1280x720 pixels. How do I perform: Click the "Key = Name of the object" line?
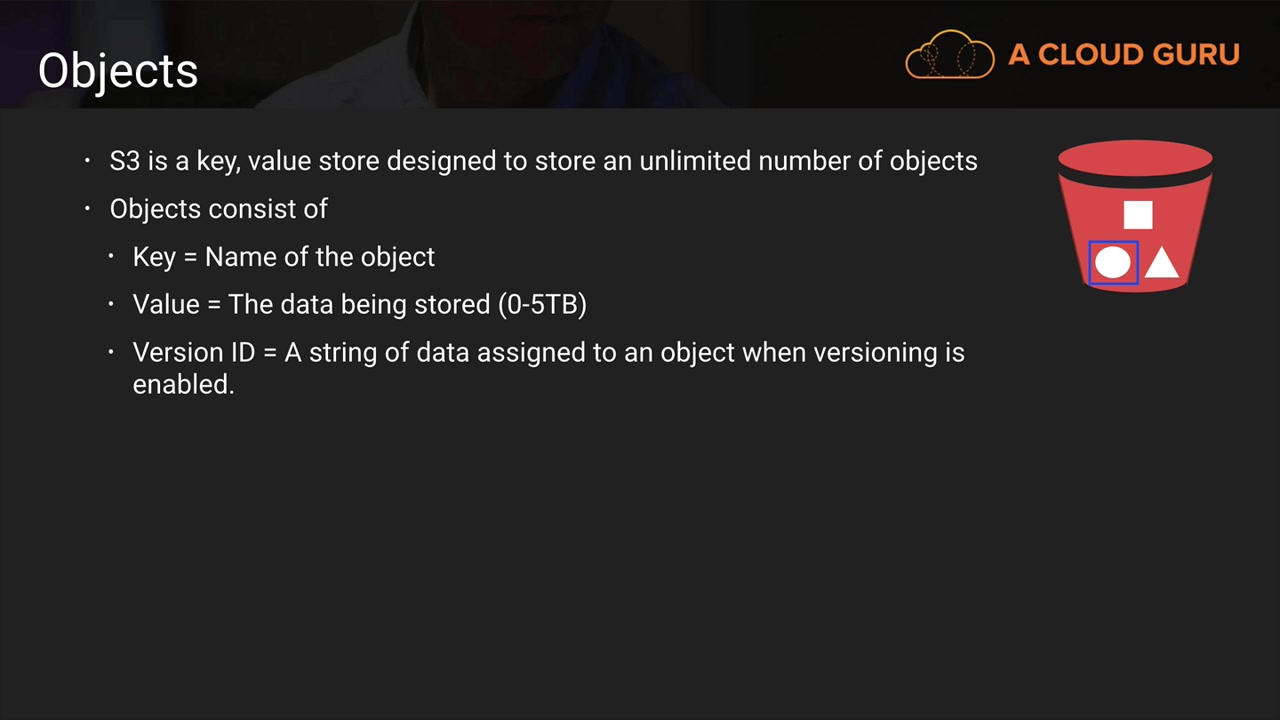pos(284,257)
